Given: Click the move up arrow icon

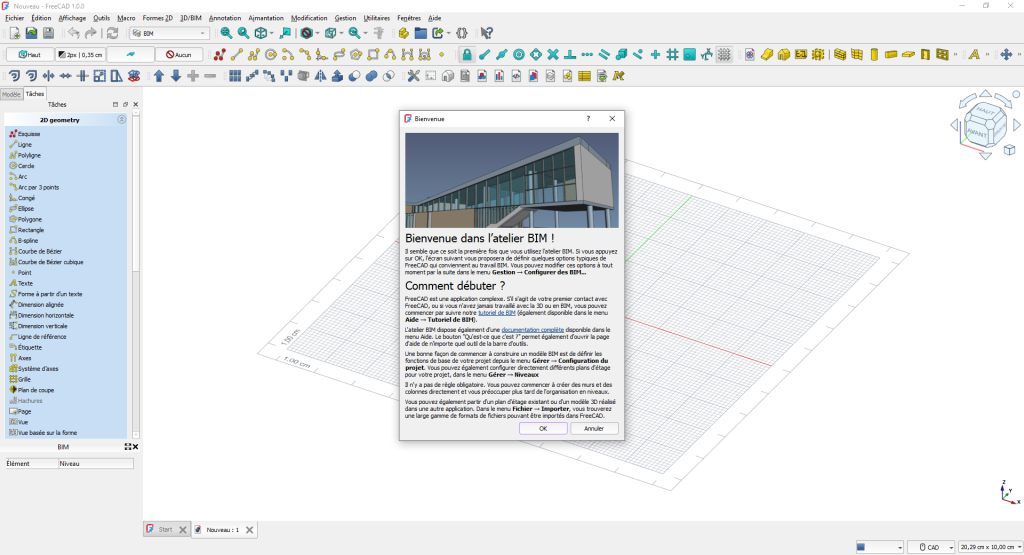Looking at the screenshot, I should tap(158, 76).
